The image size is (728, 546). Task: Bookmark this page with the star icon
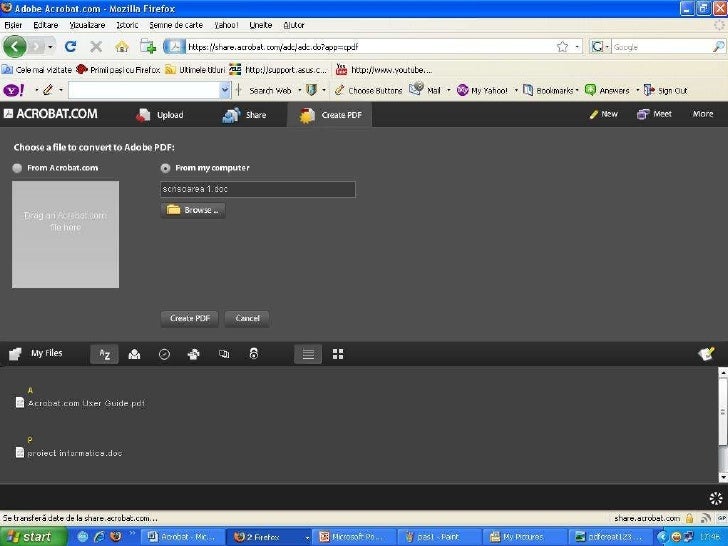pyautogui.click(x=562, y=46)
